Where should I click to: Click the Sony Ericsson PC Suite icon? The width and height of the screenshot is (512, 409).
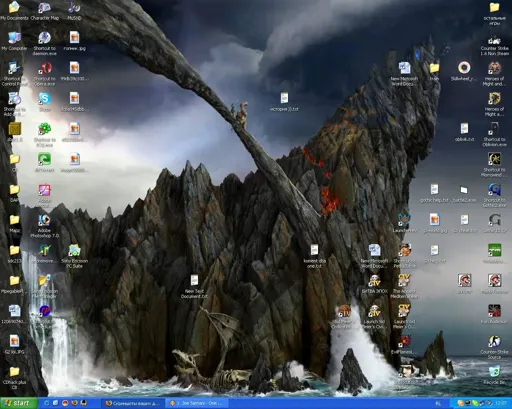click(74, 256)
